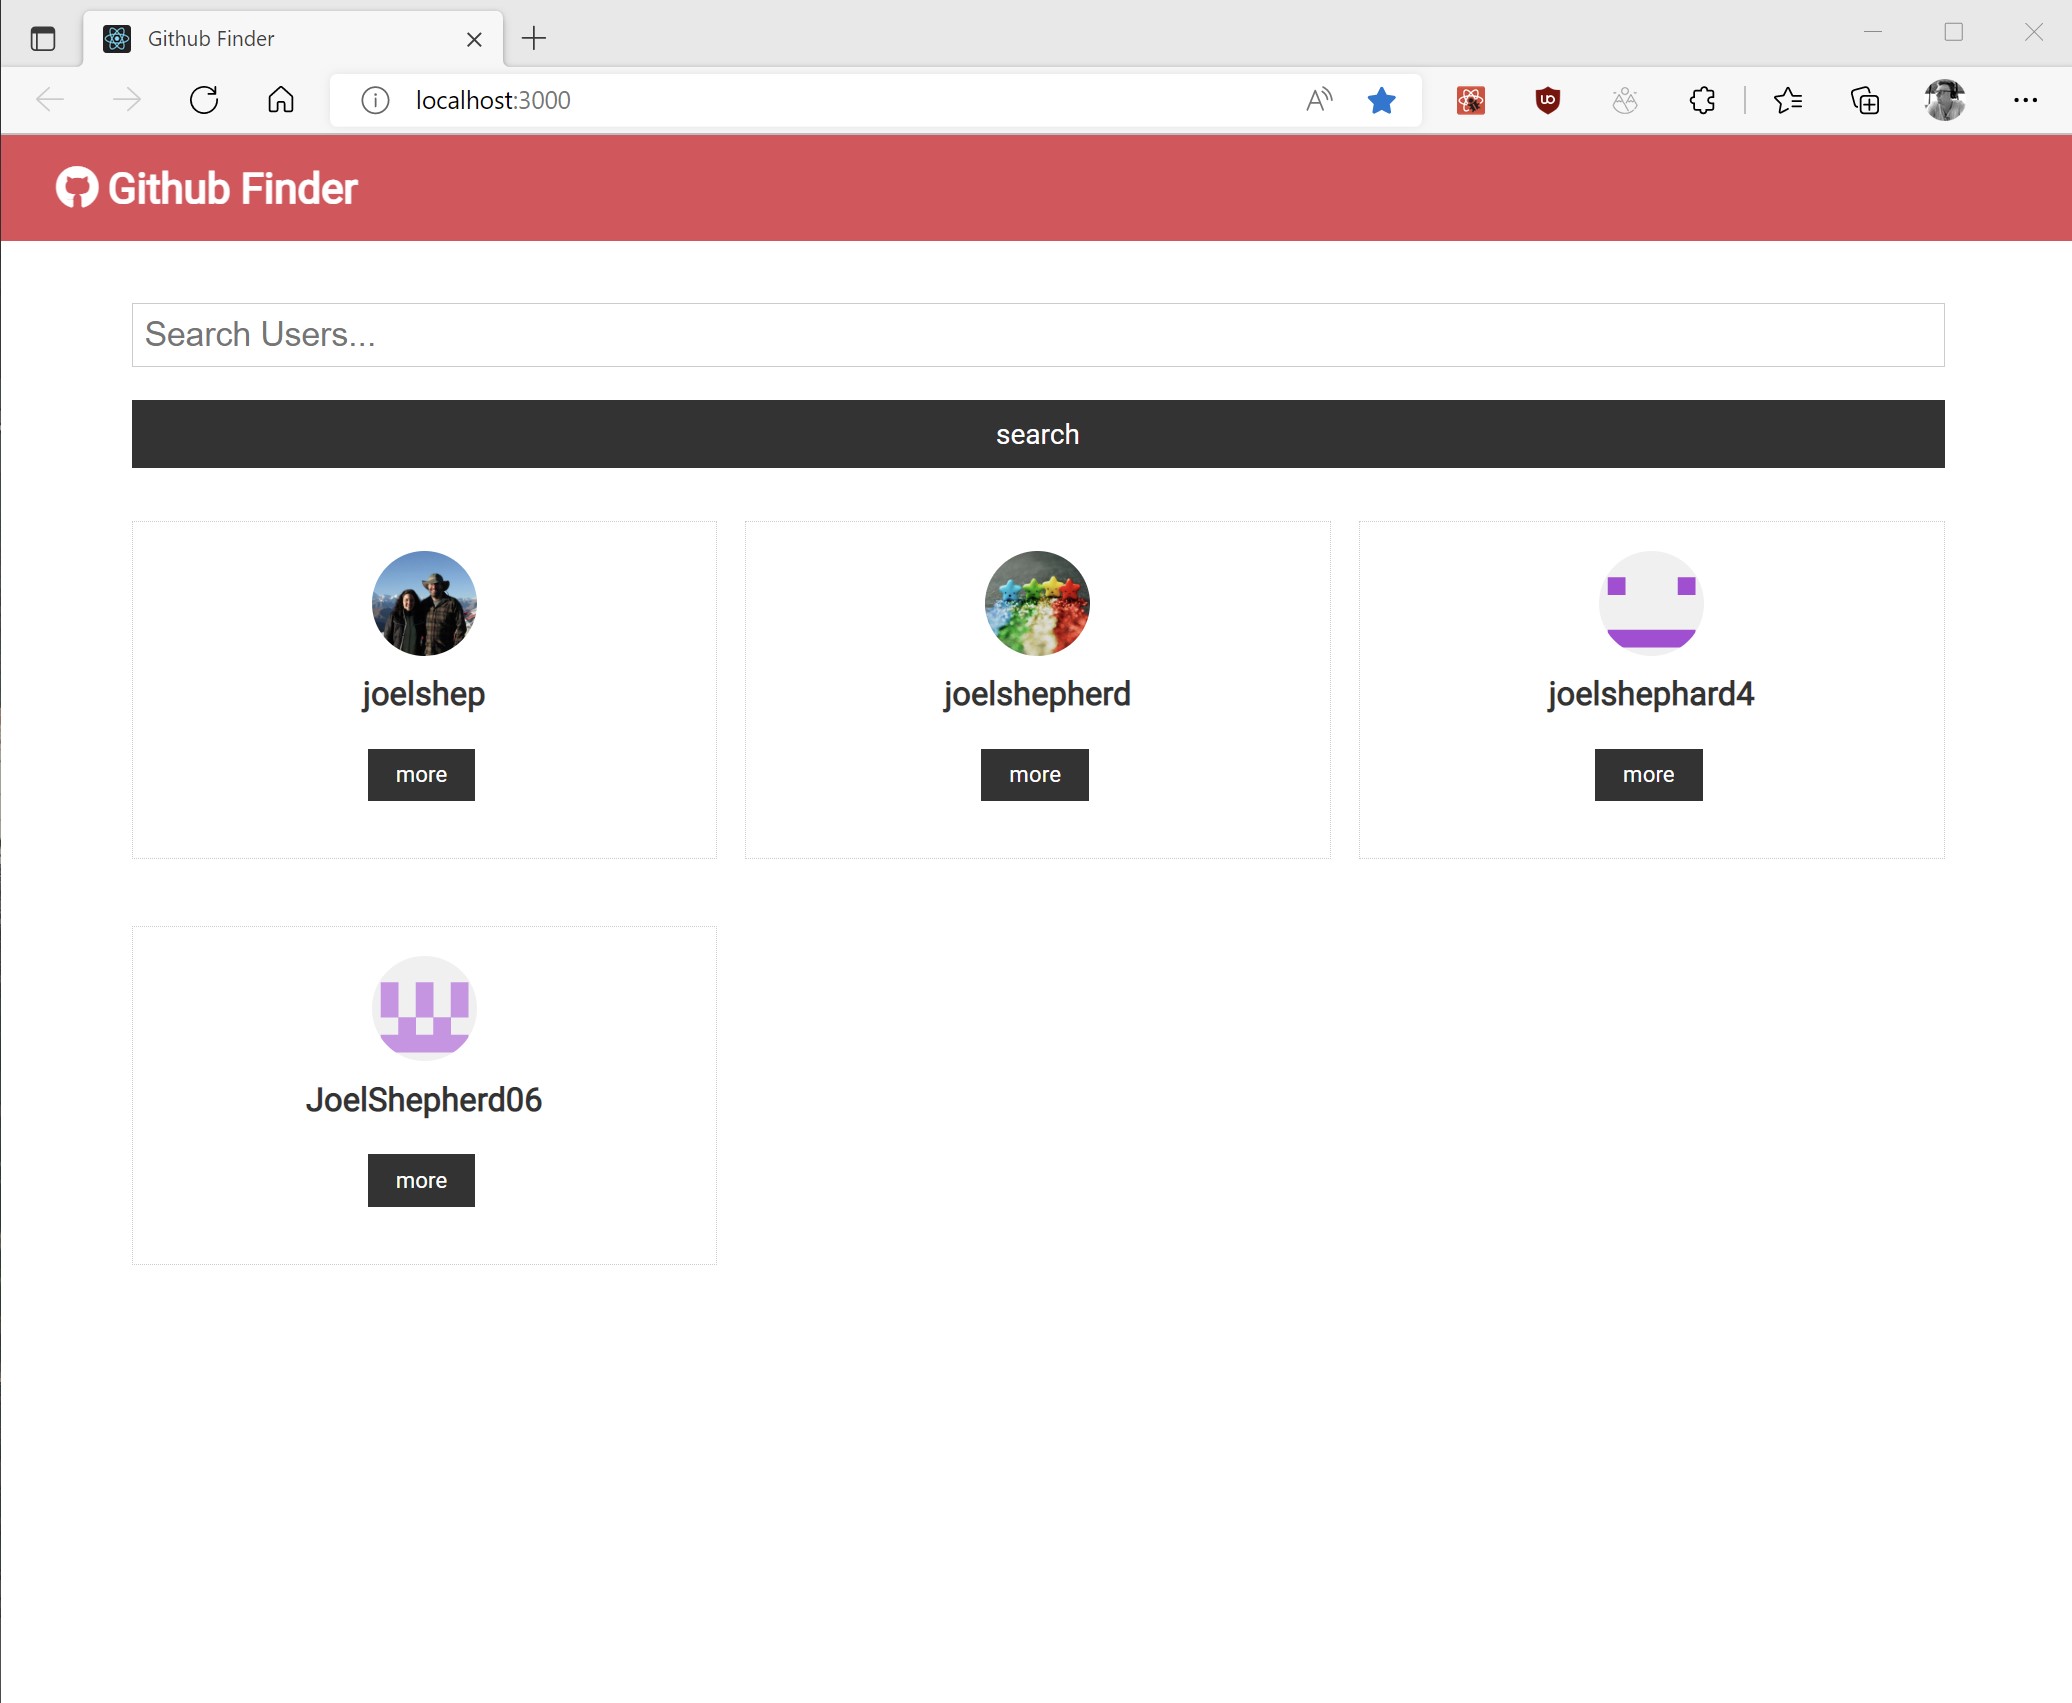Toggle the bookmark star for this page
This screenshot has width=2072, height=1703.
(x=1382, y=100)
